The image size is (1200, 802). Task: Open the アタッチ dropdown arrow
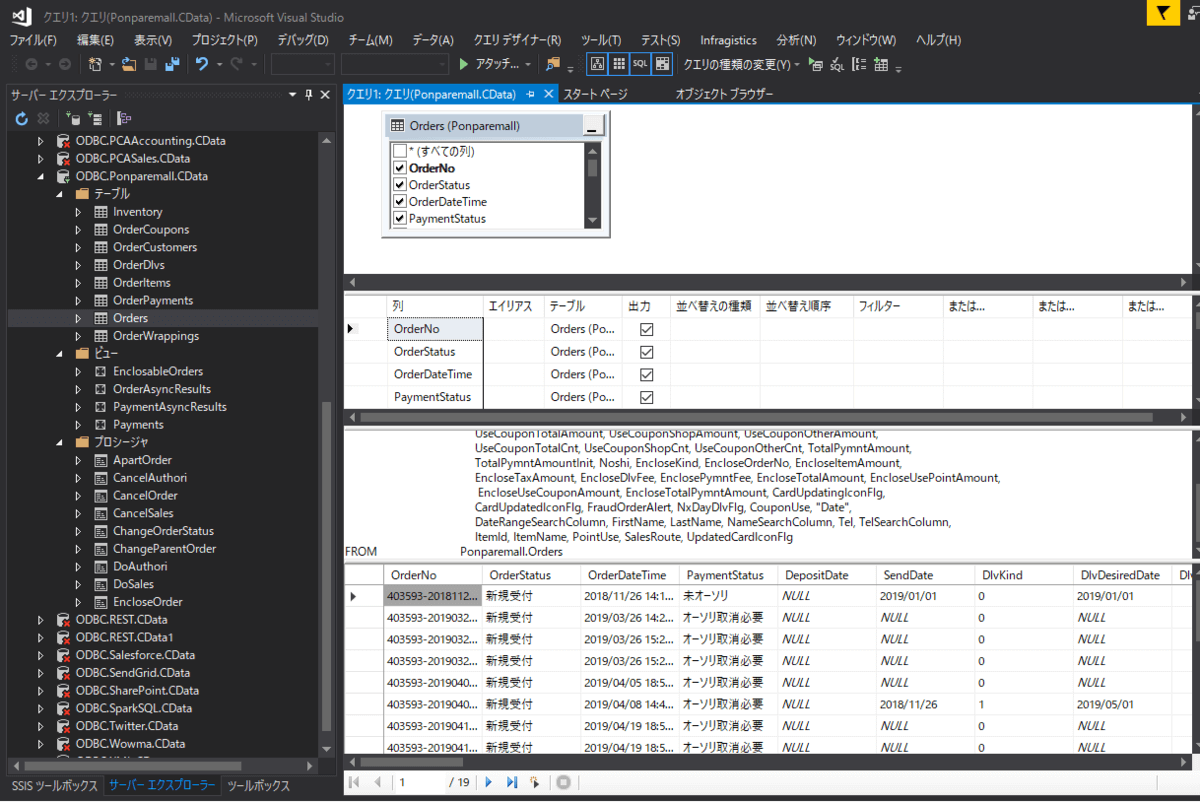point(528,65)
